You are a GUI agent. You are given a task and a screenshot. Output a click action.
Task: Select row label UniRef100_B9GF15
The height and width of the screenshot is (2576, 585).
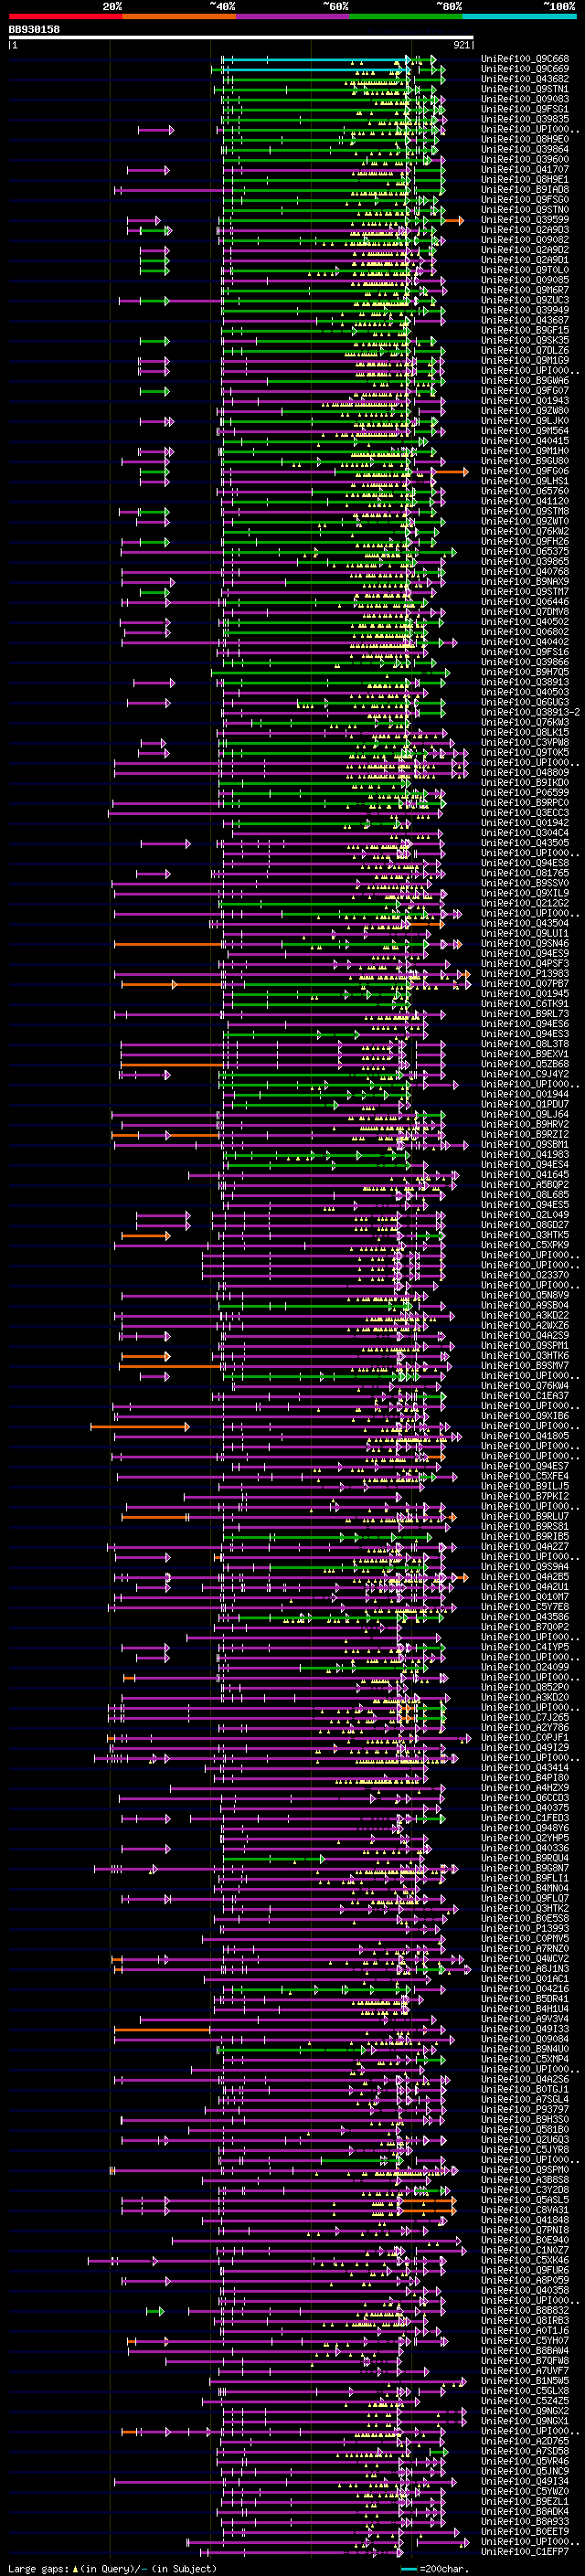coord(525,330)
